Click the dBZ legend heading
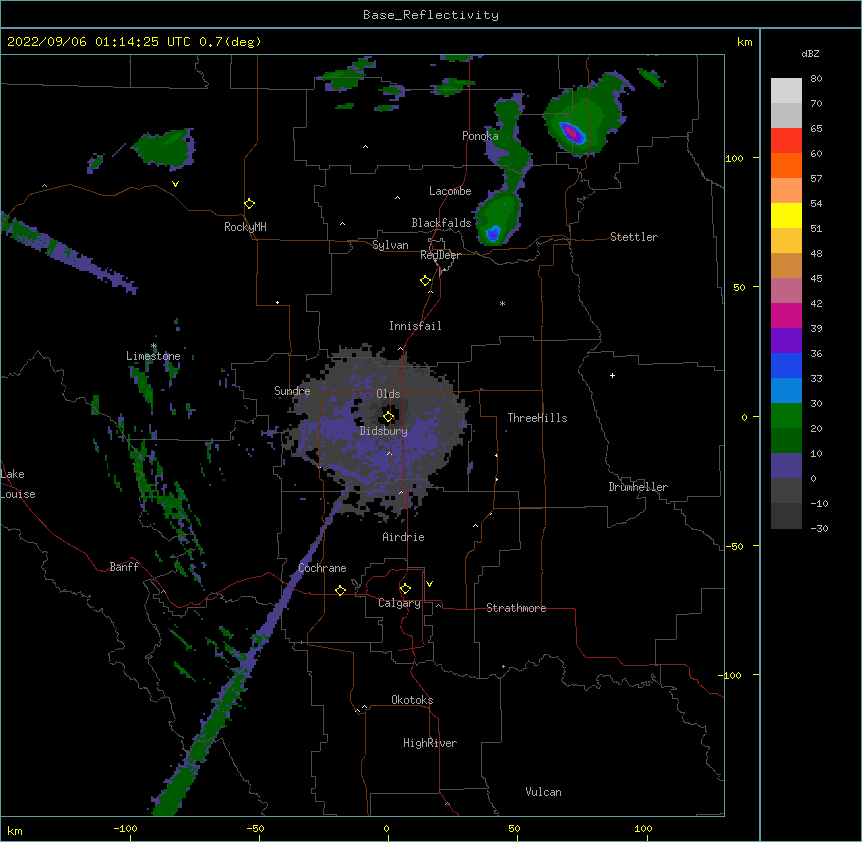The height and width of the screenshot is (842, 862). point(810,53)
